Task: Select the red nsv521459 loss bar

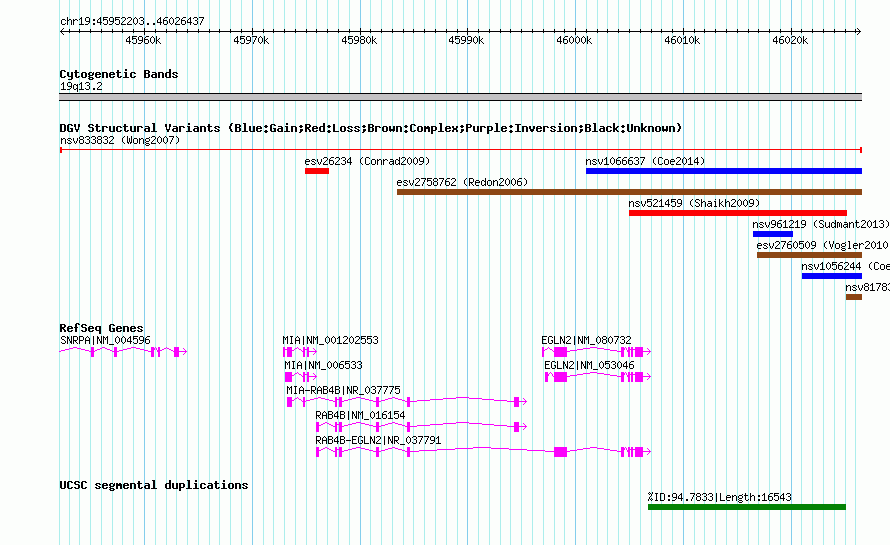Action: click(738, 213)
